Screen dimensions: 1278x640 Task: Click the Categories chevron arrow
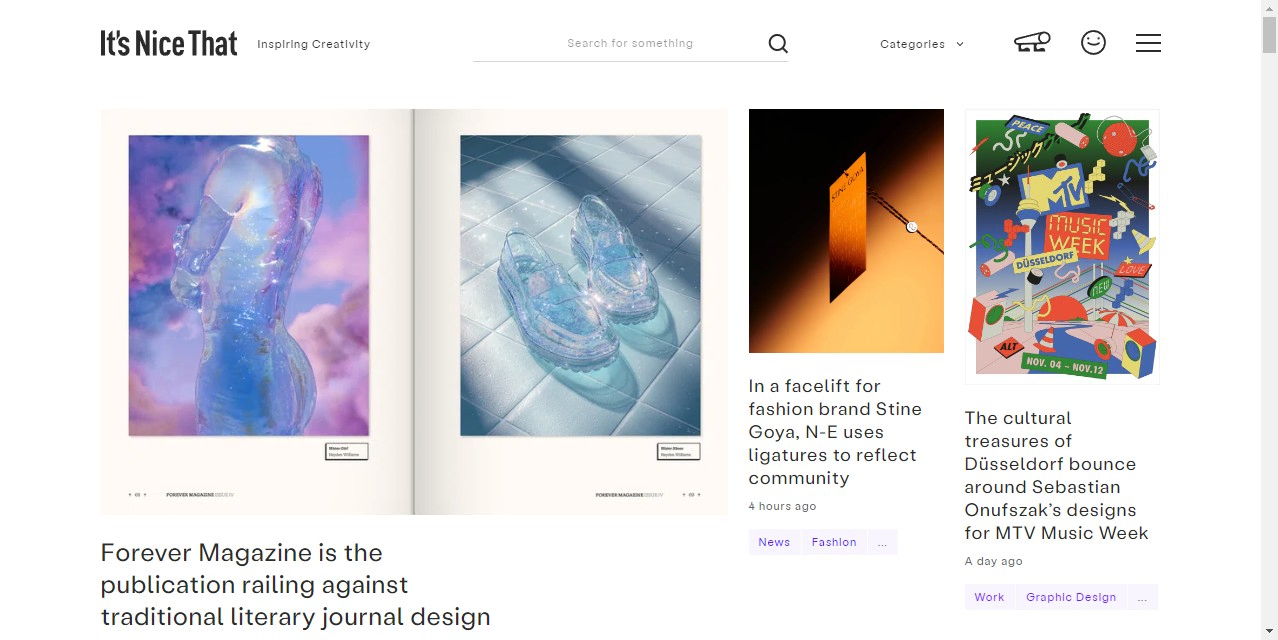click(960, 44)
